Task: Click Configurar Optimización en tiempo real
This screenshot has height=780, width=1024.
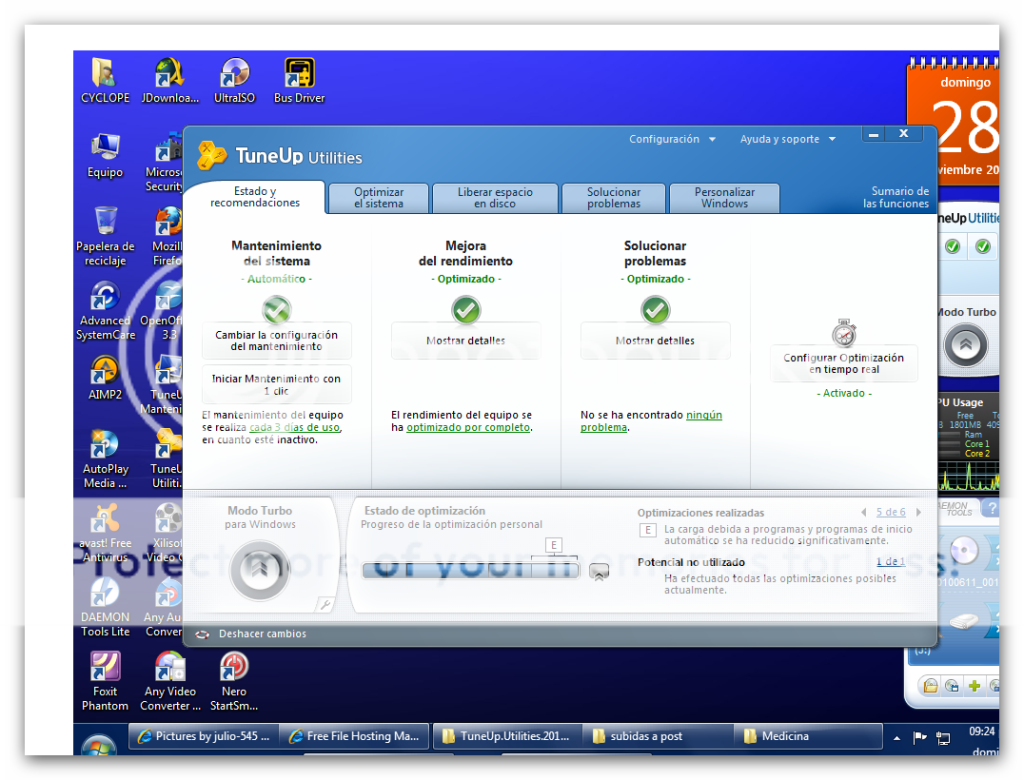Action: click(x=844, y=363)
